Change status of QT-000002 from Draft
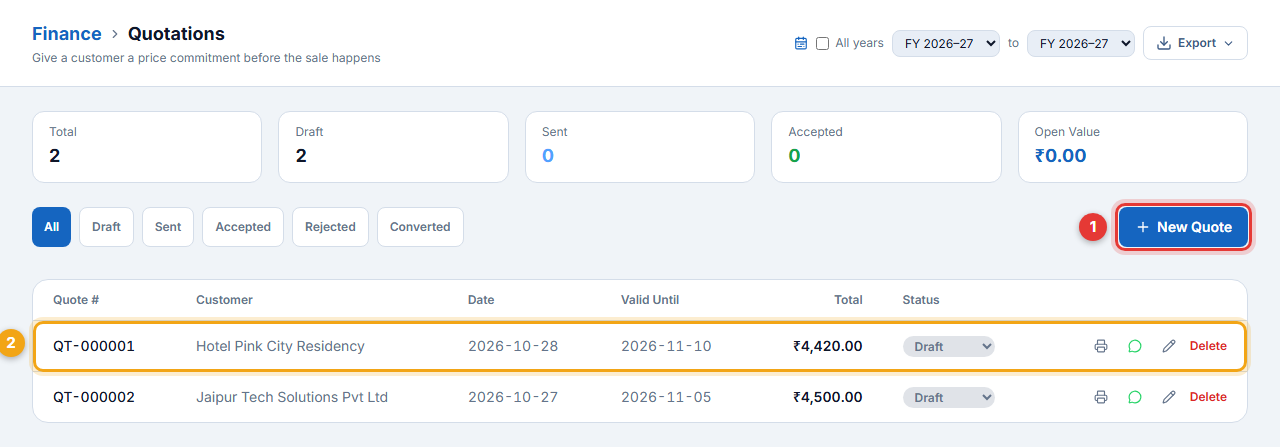The height and width of the screenshot is (447, 1280). 949,397
